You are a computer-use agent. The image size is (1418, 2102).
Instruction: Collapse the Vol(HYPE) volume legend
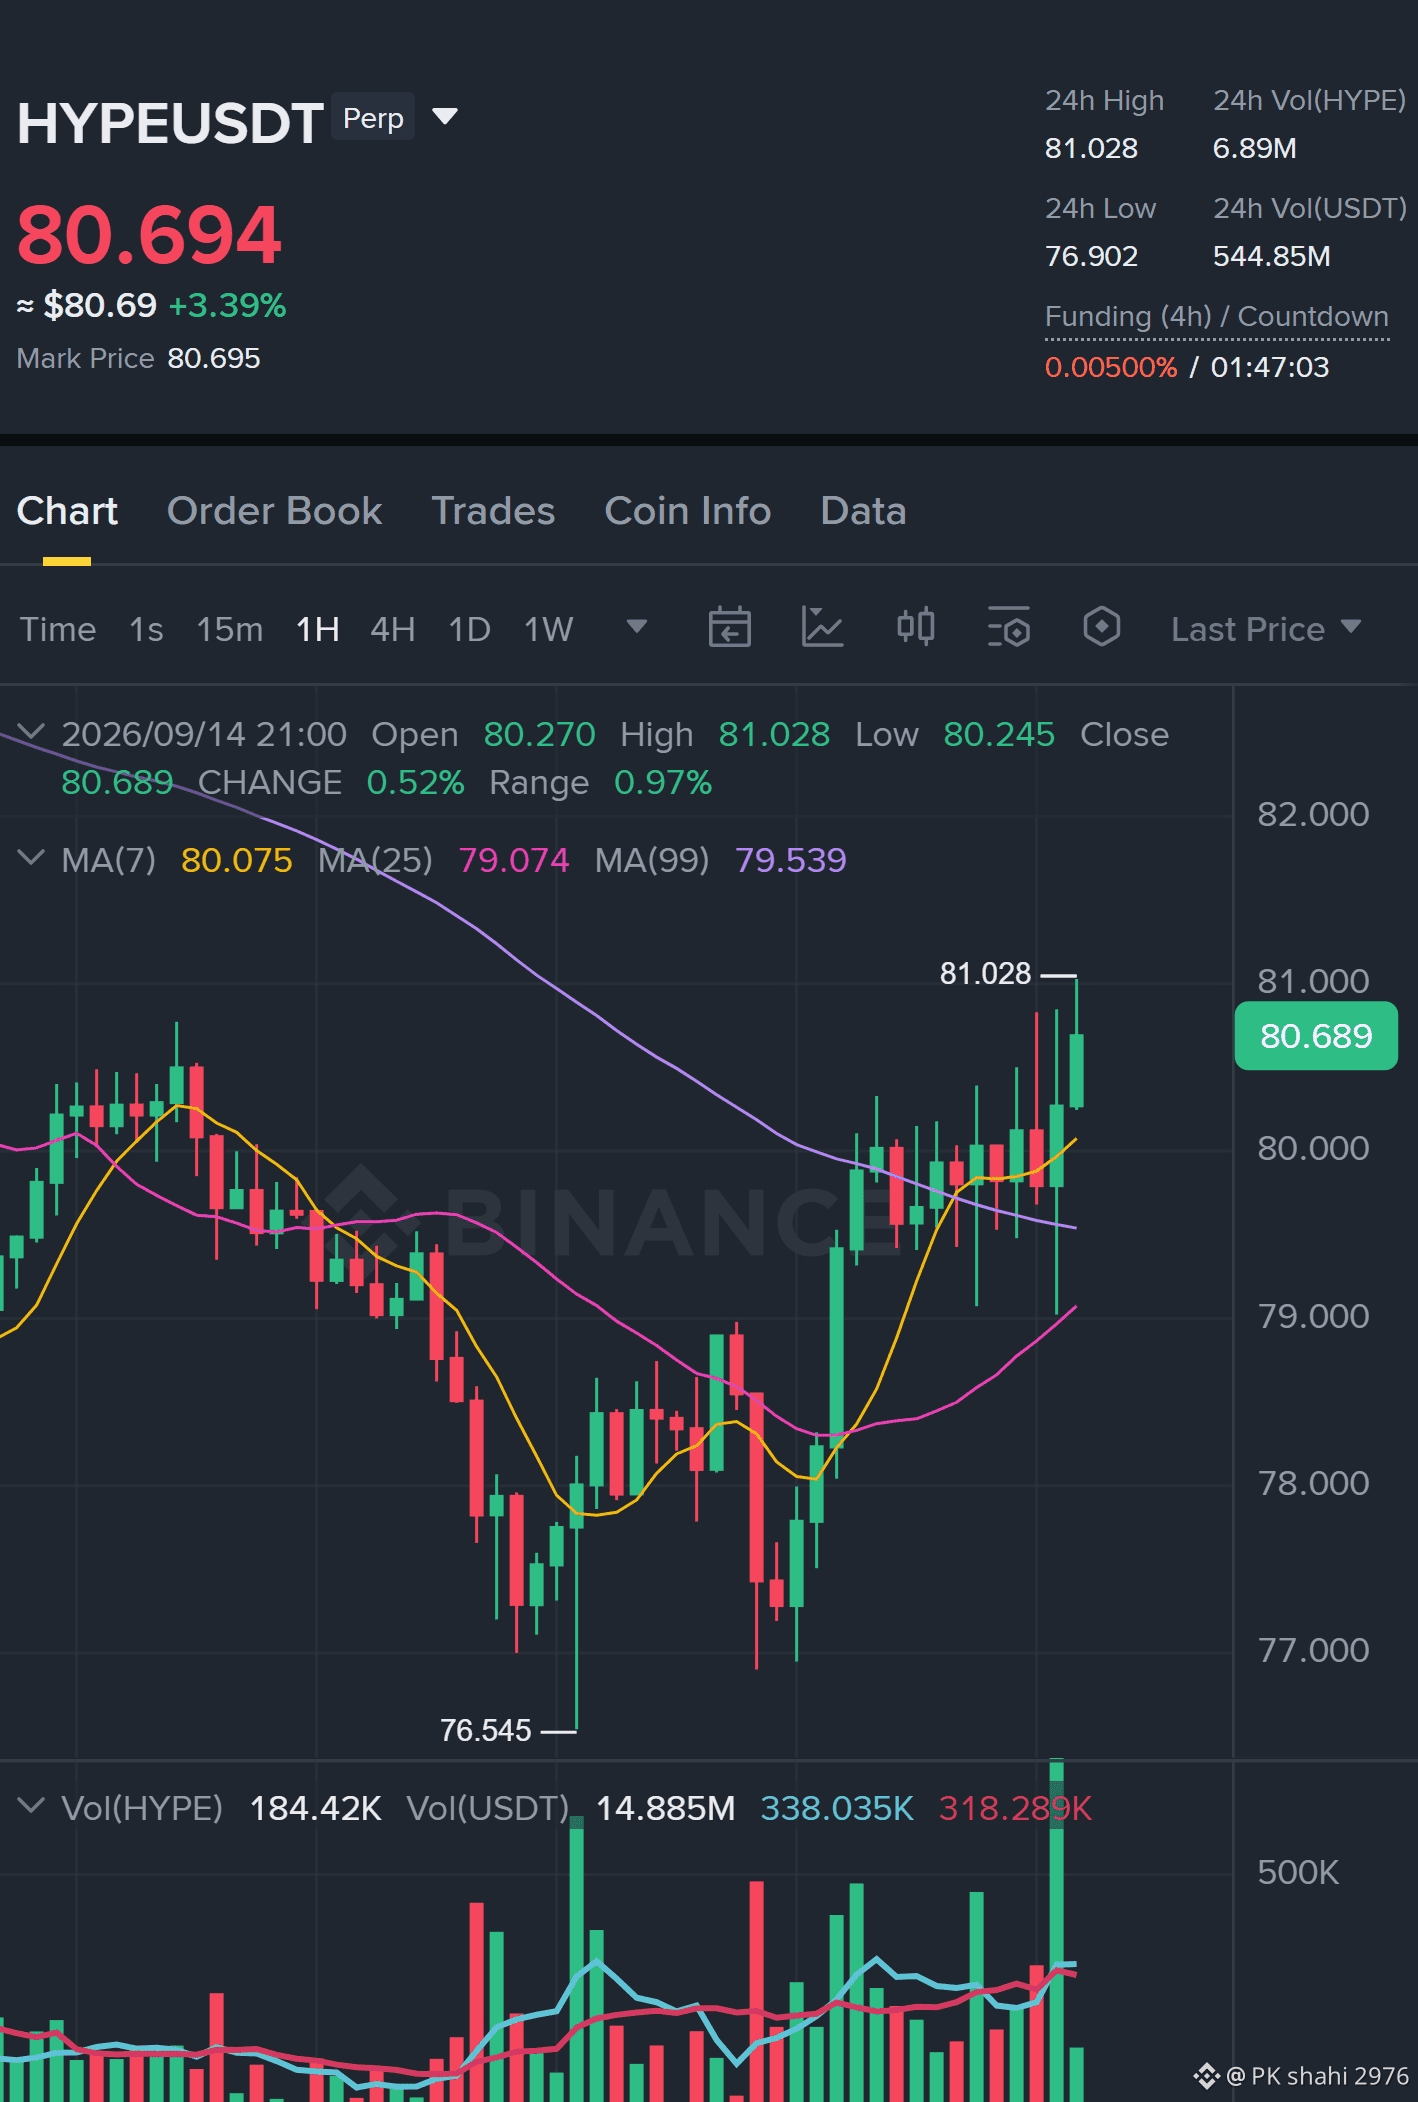[32, 1806]
